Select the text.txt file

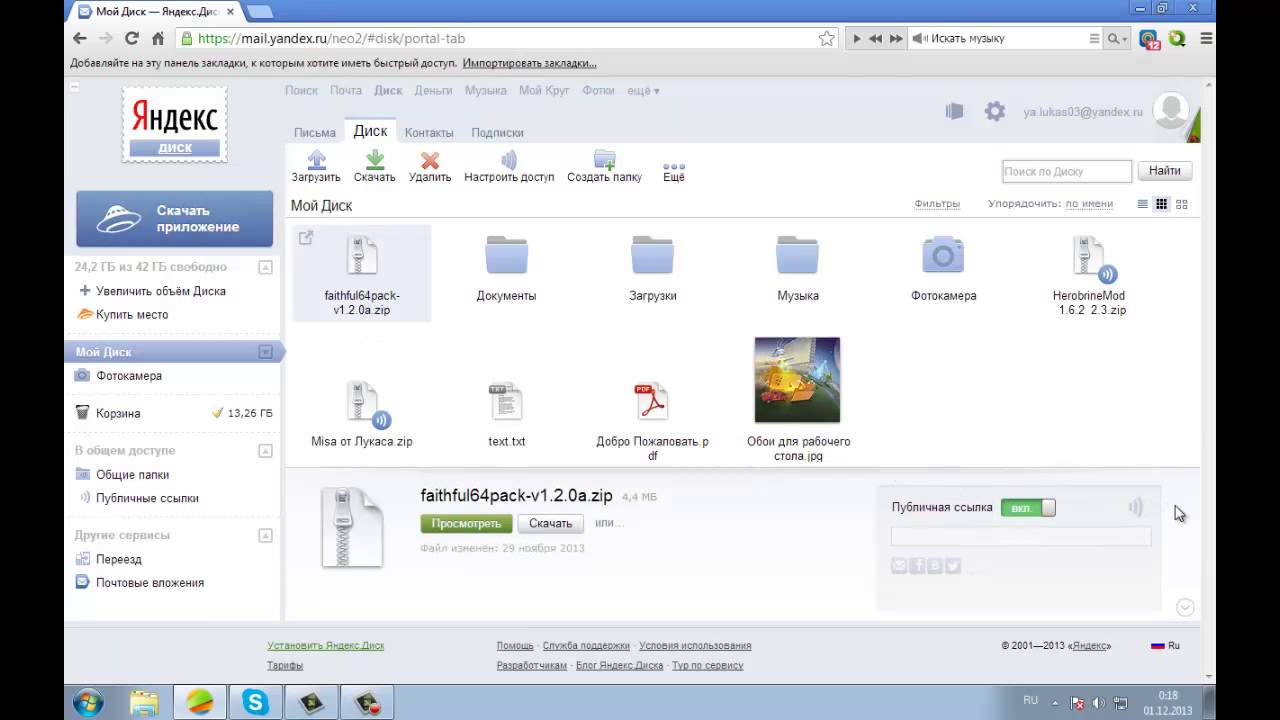pos(506,414)
